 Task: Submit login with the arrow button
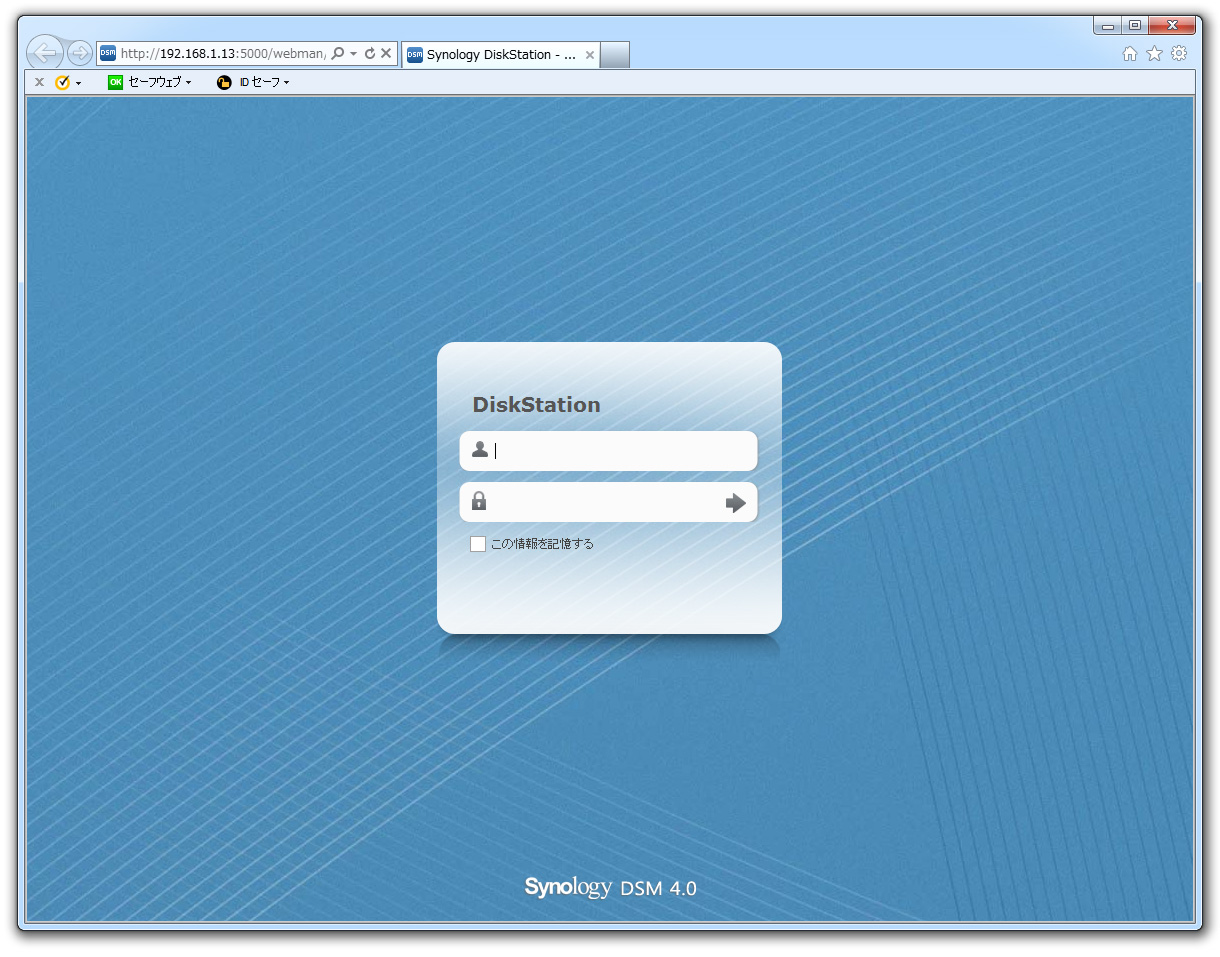tap(736, 503)
